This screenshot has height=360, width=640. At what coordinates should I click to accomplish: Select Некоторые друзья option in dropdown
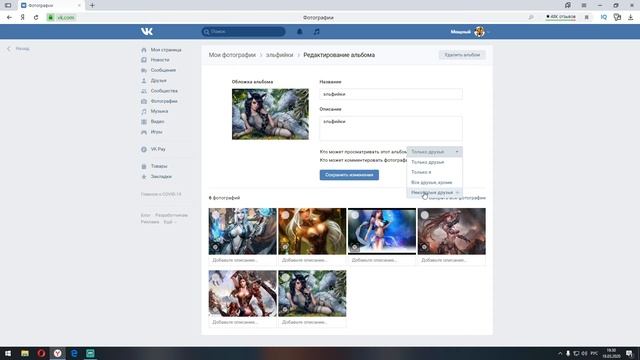point(434,192)
